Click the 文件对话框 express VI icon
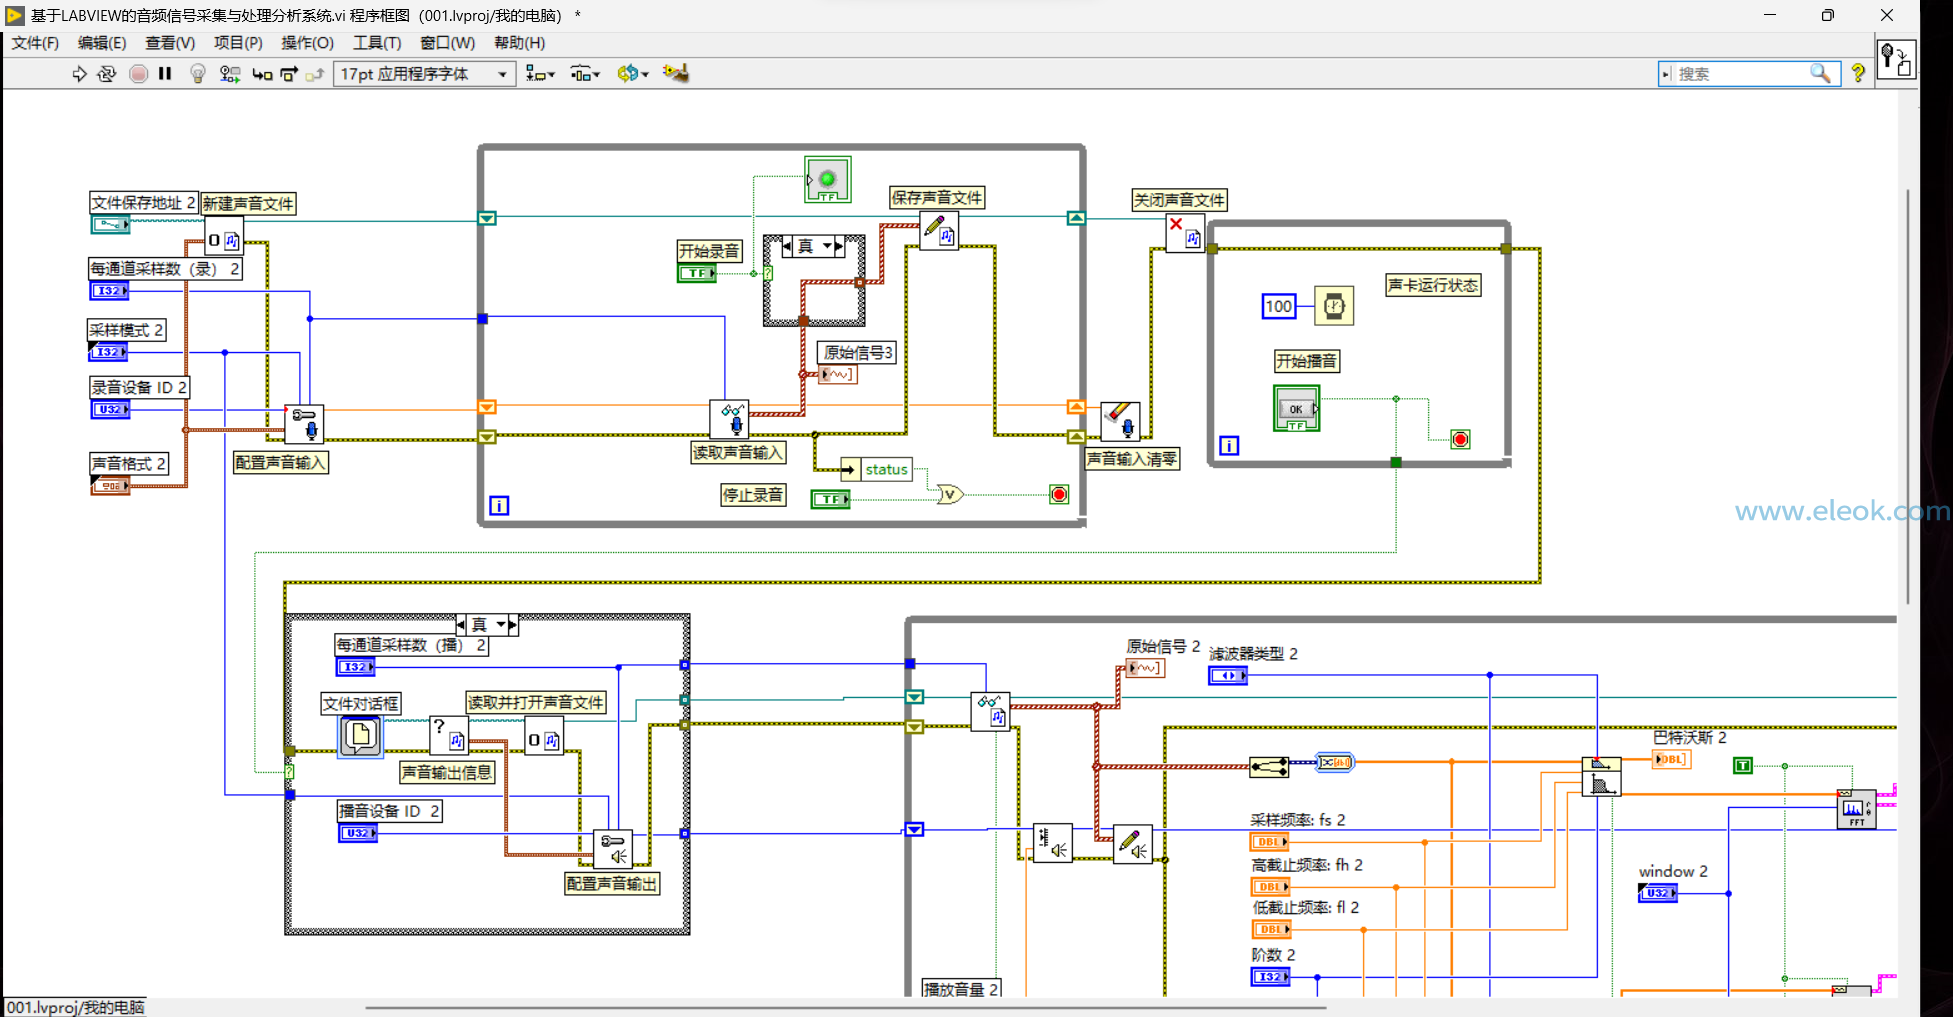This screenshot has height=1017, width=1953. [x=360, y=737]
